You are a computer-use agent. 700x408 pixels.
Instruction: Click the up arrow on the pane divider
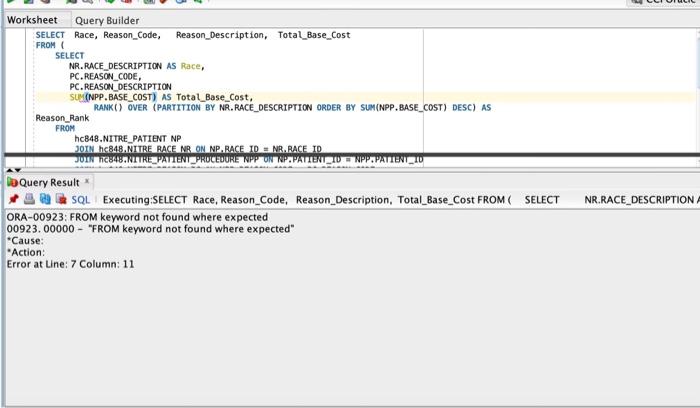[9, 170]
